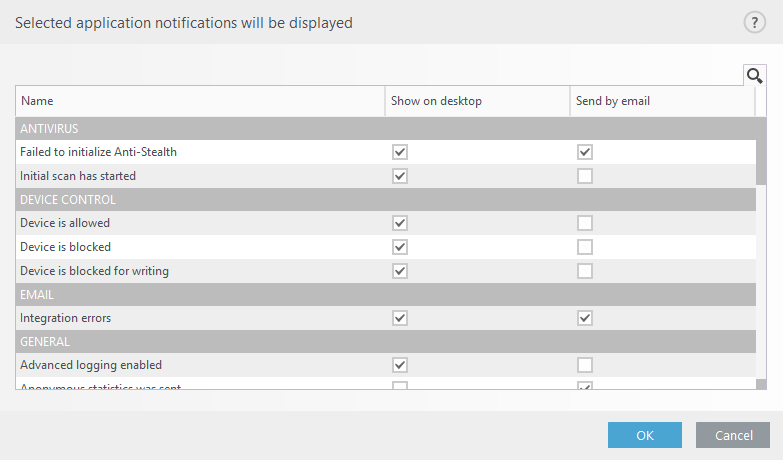Select the 'Device is allowed' row text
The width and height of the screenshot is (783, 460).
(x=65, y=223)
